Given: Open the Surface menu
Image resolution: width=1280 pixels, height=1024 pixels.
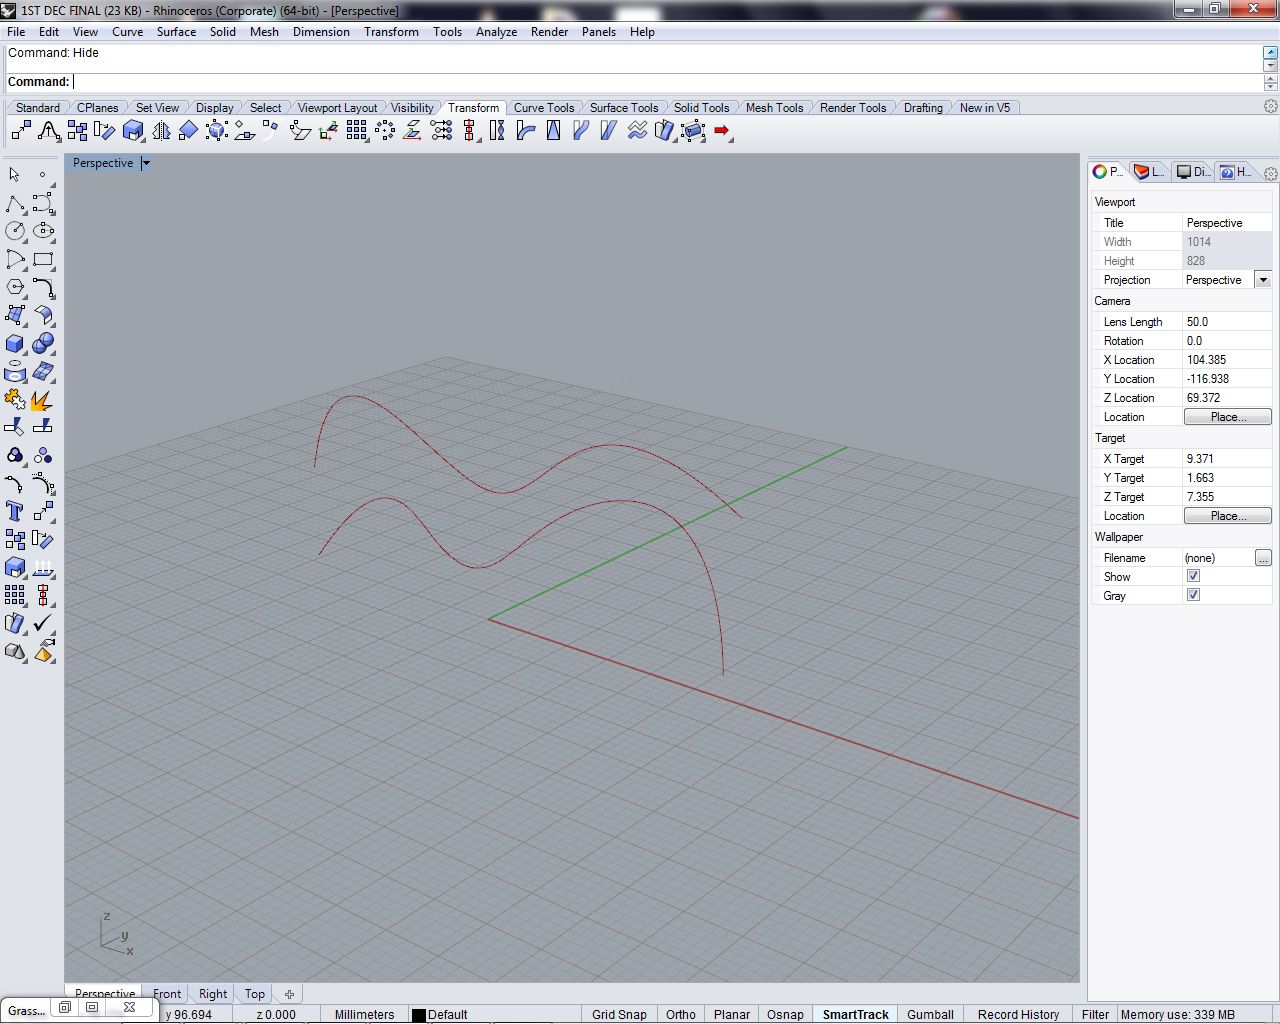Looking at the screenshot, I should coord(176,32).
